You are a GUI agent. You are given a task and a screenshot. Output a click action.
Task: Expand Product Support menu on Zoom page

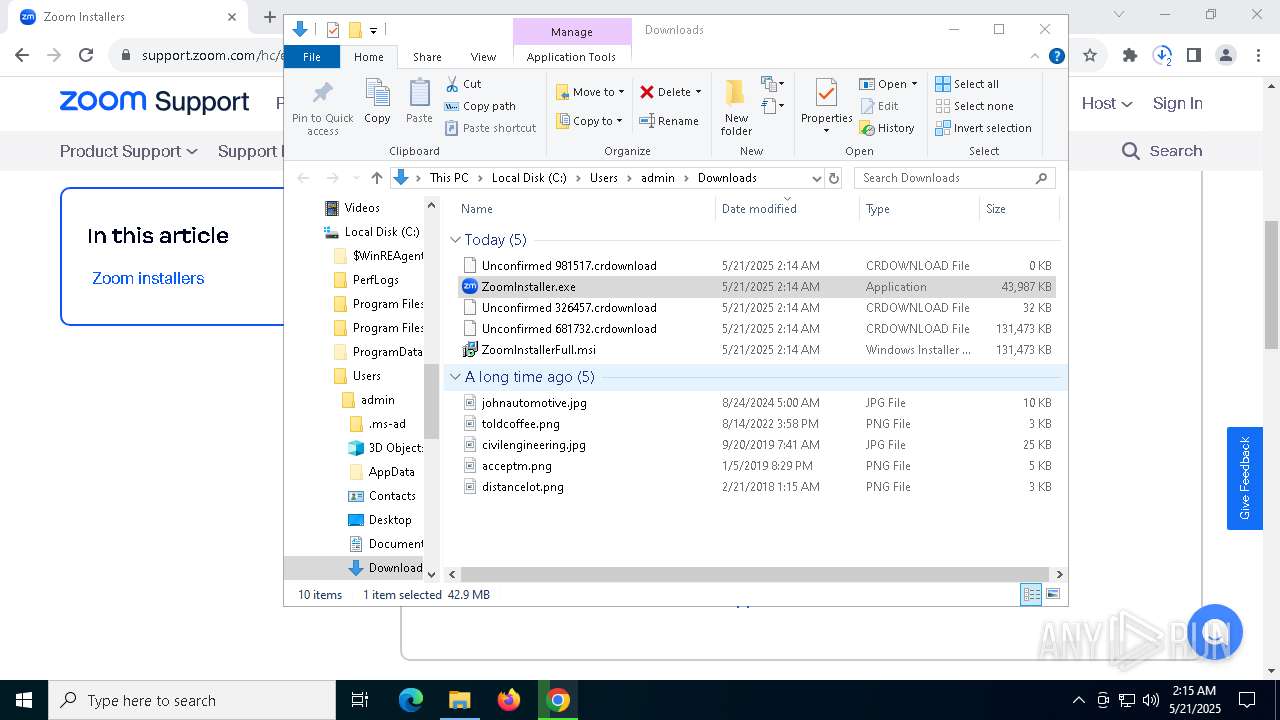pyautogui.click(x=128, y=151)
